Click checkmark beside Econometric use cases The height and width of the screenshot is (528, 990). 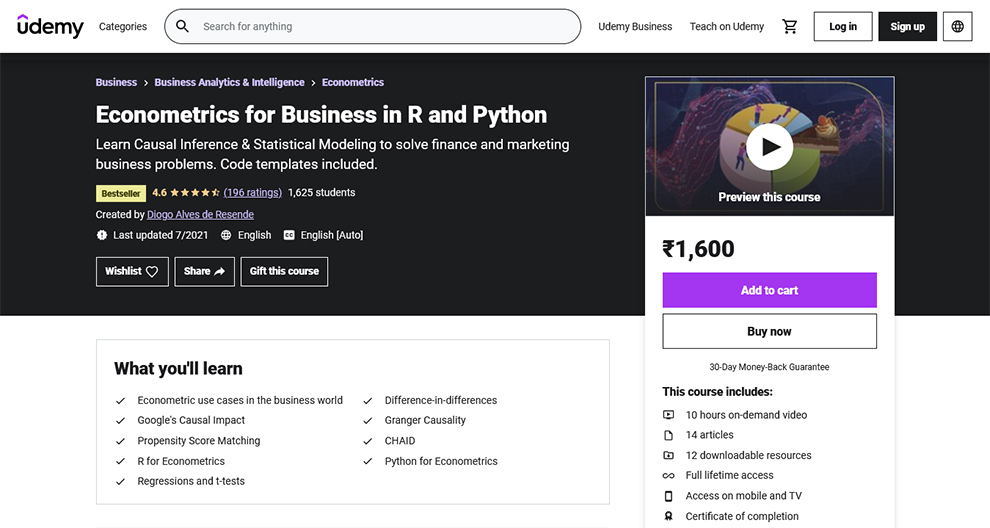(x=120, y=400)
